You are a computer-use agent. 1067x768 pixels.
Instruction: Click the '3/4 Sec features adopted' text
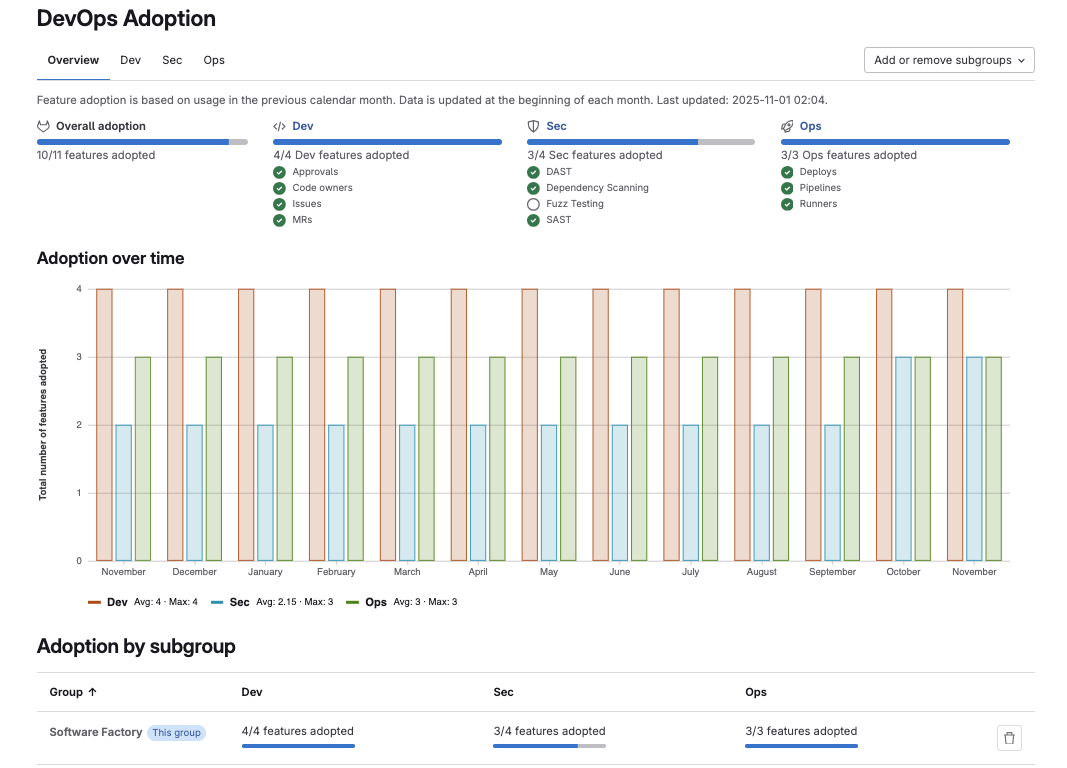(595, 155)
